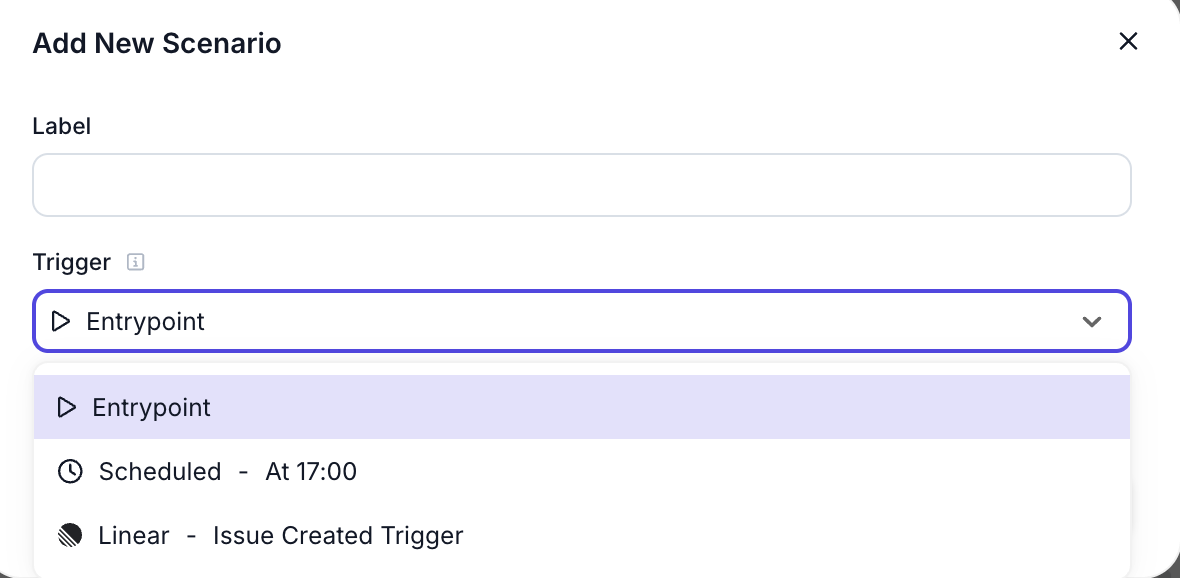Click the Label text field
The height and width of the screenshot is (578, 1180).
tap(582, 184)
